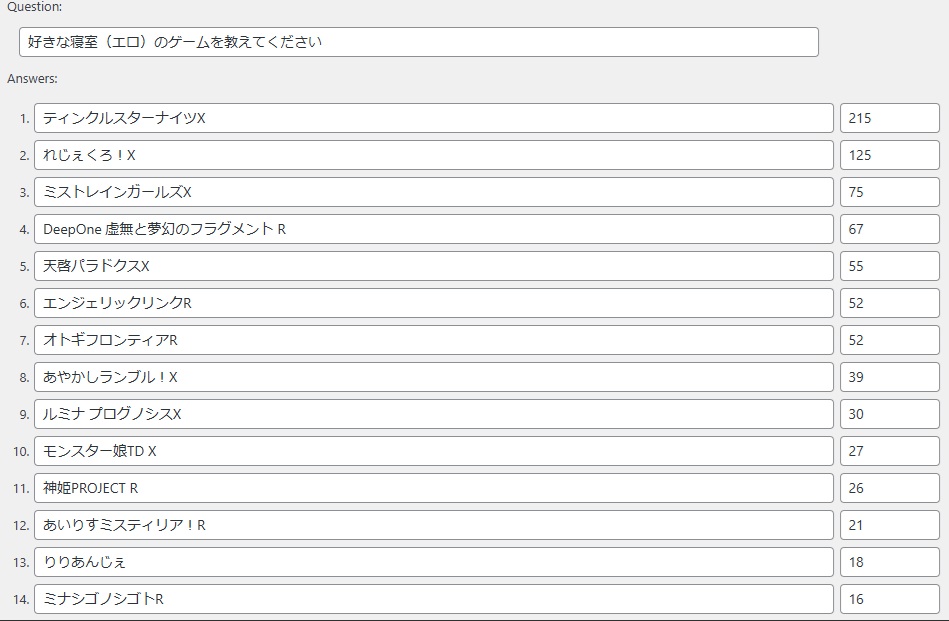This screenshot has width=949, height=621.
Task: Edit the ティンクルスターナイツX answer field
Action: point(433,118)
